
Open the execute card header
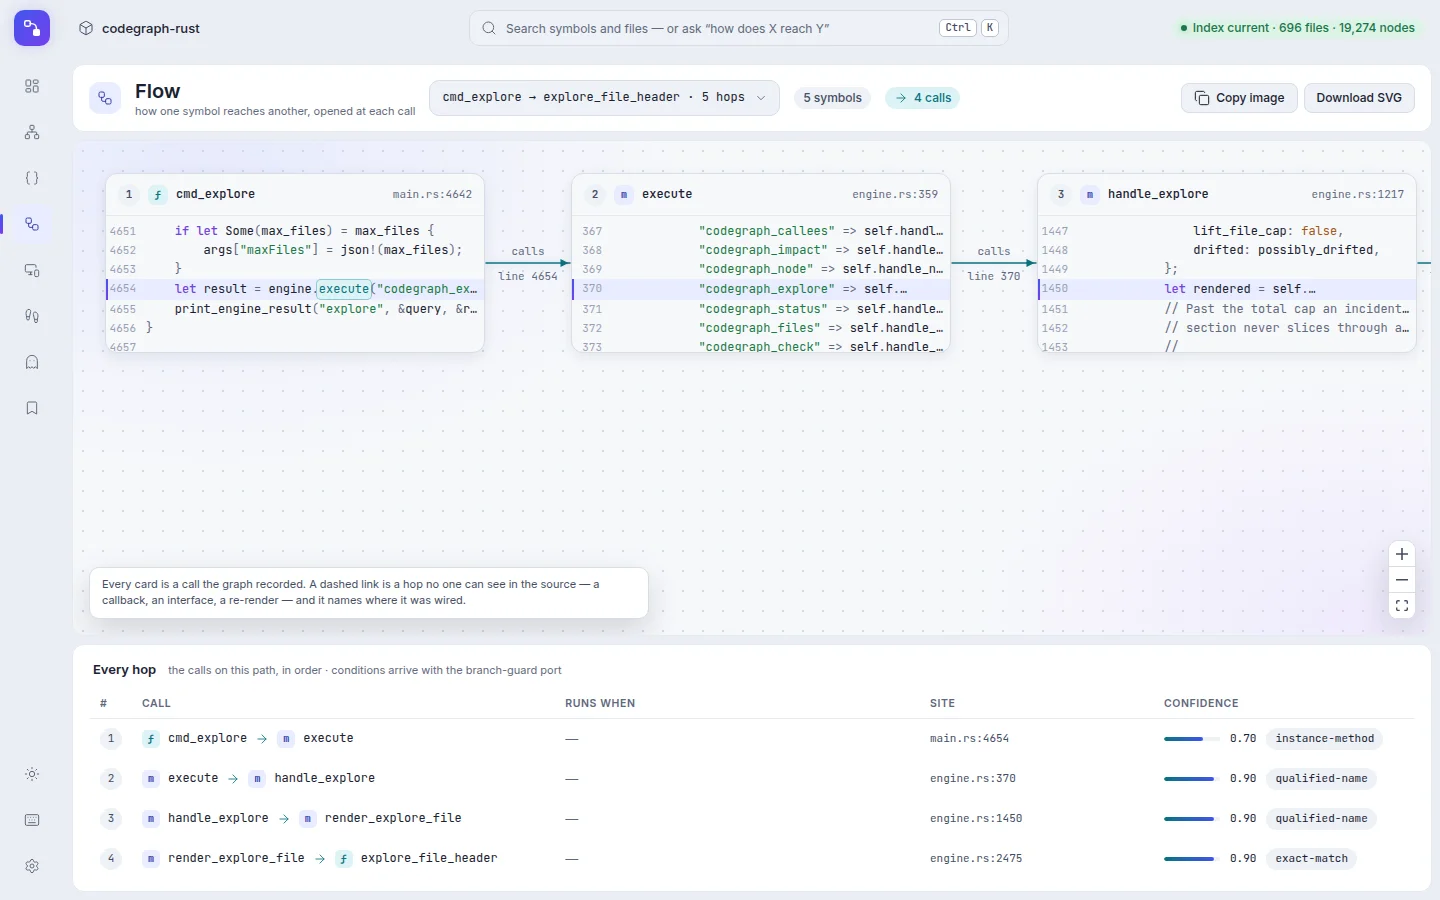[x=761, y=194]
